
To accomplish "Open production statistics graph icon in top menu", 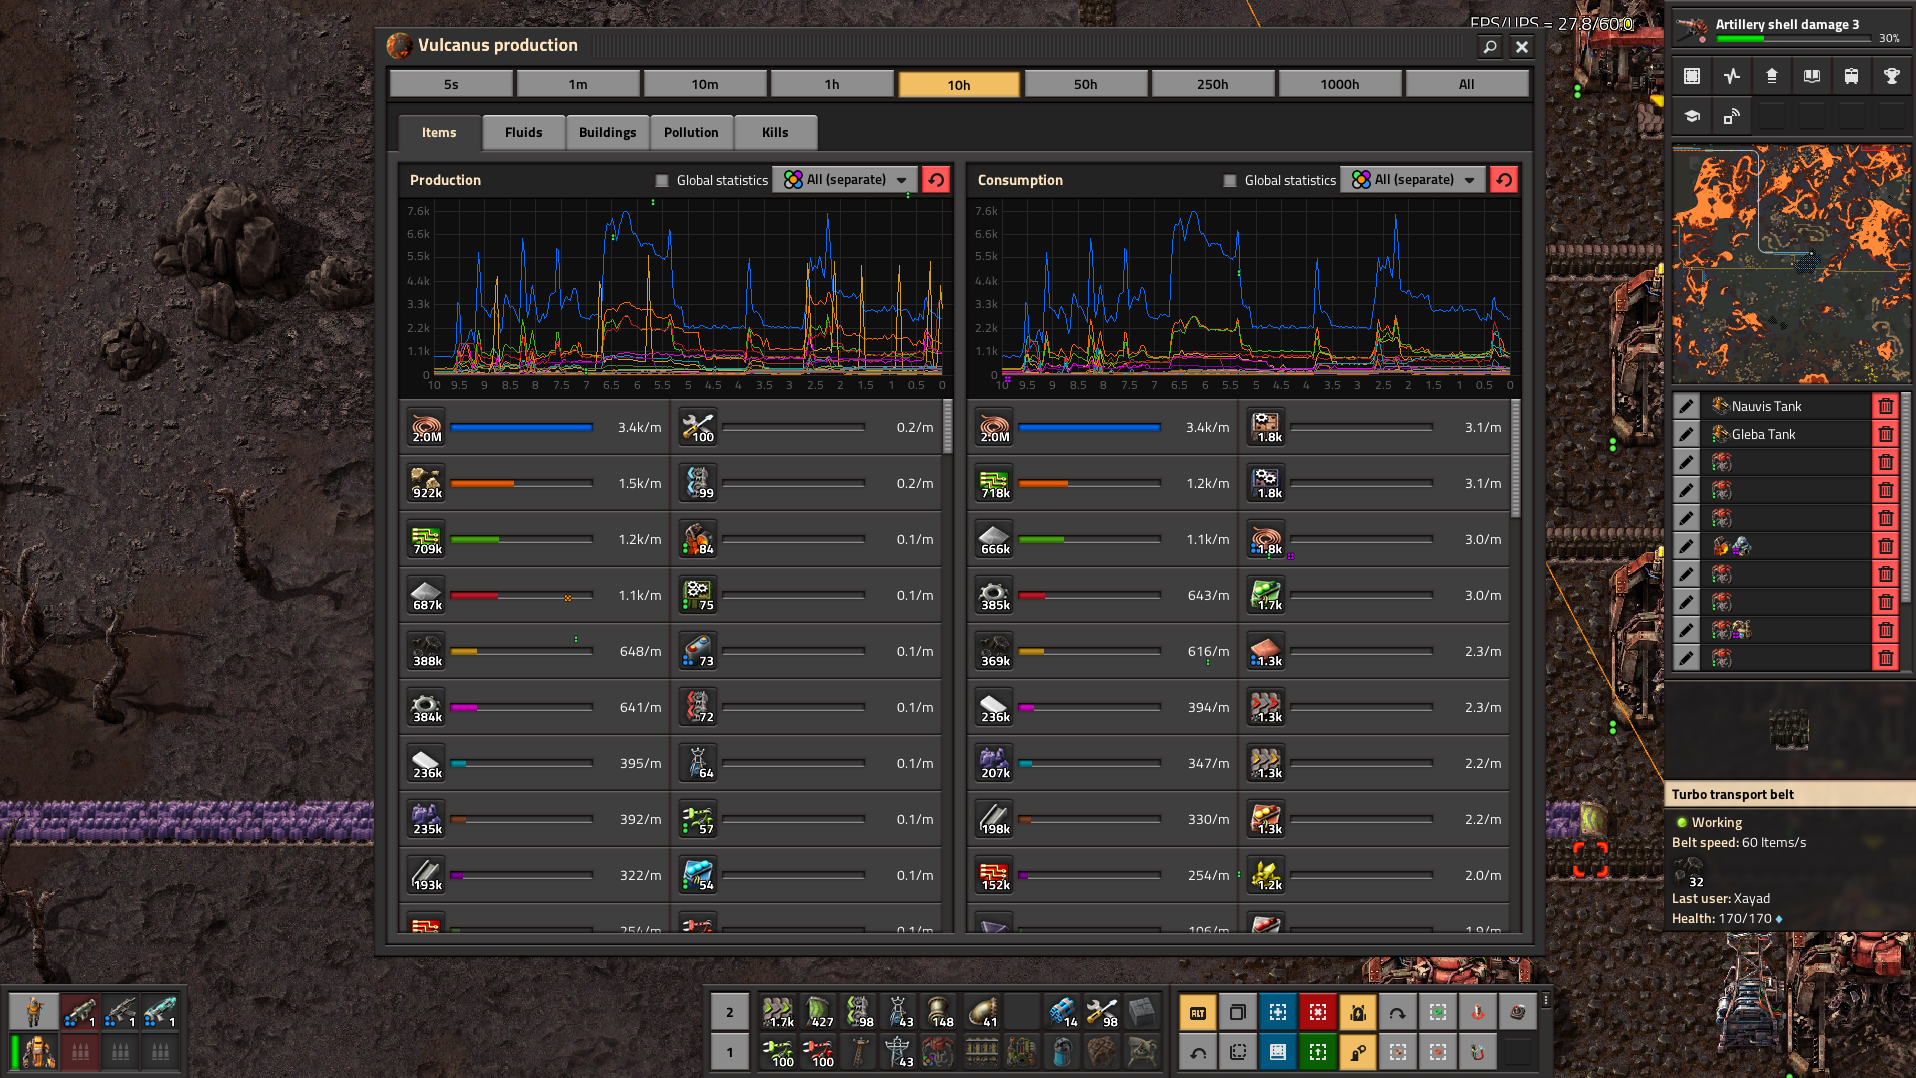I will pos(1731,76).
